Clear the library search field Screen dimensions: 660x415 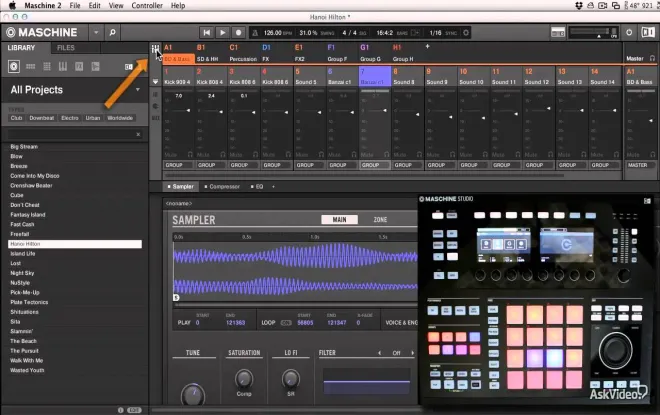138,134
